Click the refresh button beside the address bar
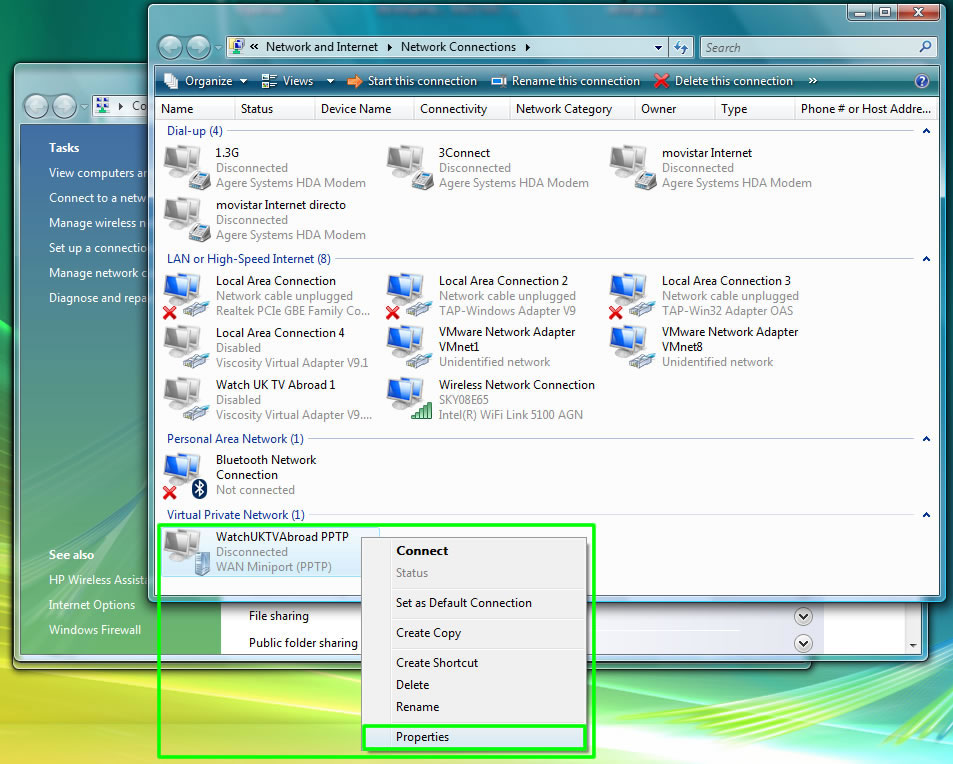The width and height of the screenshot is (953, 764). point(681,47)
